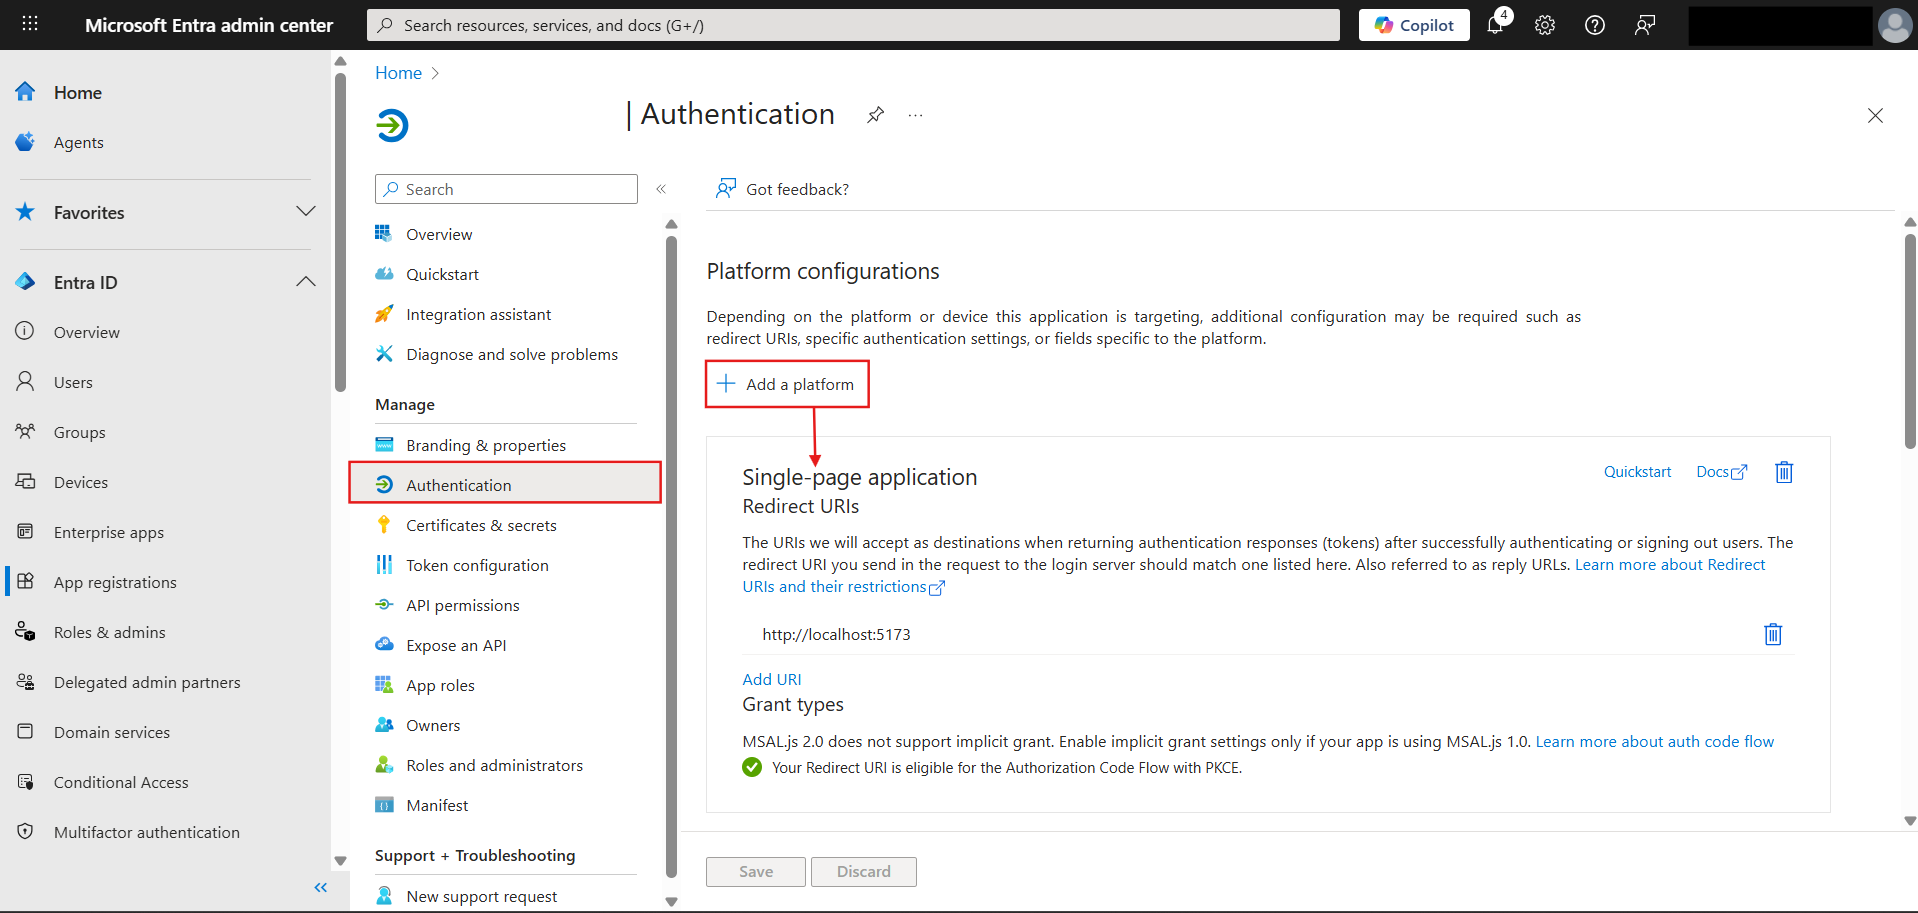Click the global search resources field

(x=853, y=25)
